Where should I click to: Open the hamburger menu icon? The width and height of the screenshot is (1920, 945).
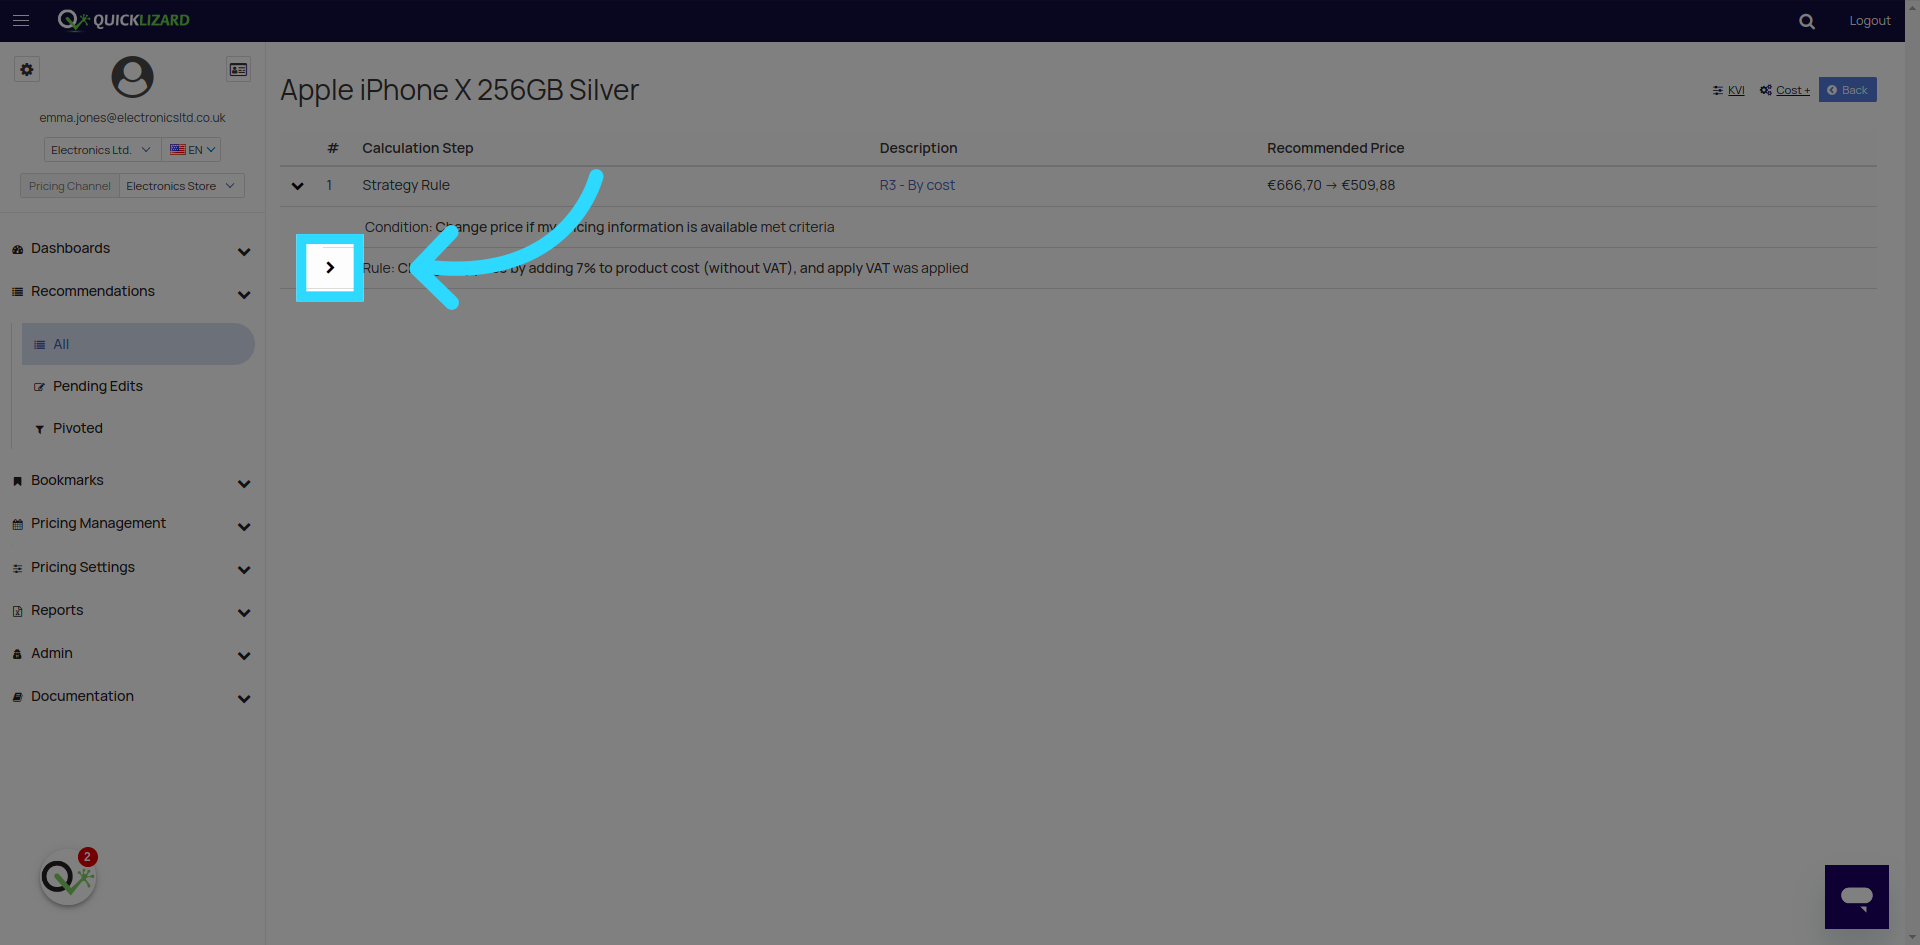[21, 20]
